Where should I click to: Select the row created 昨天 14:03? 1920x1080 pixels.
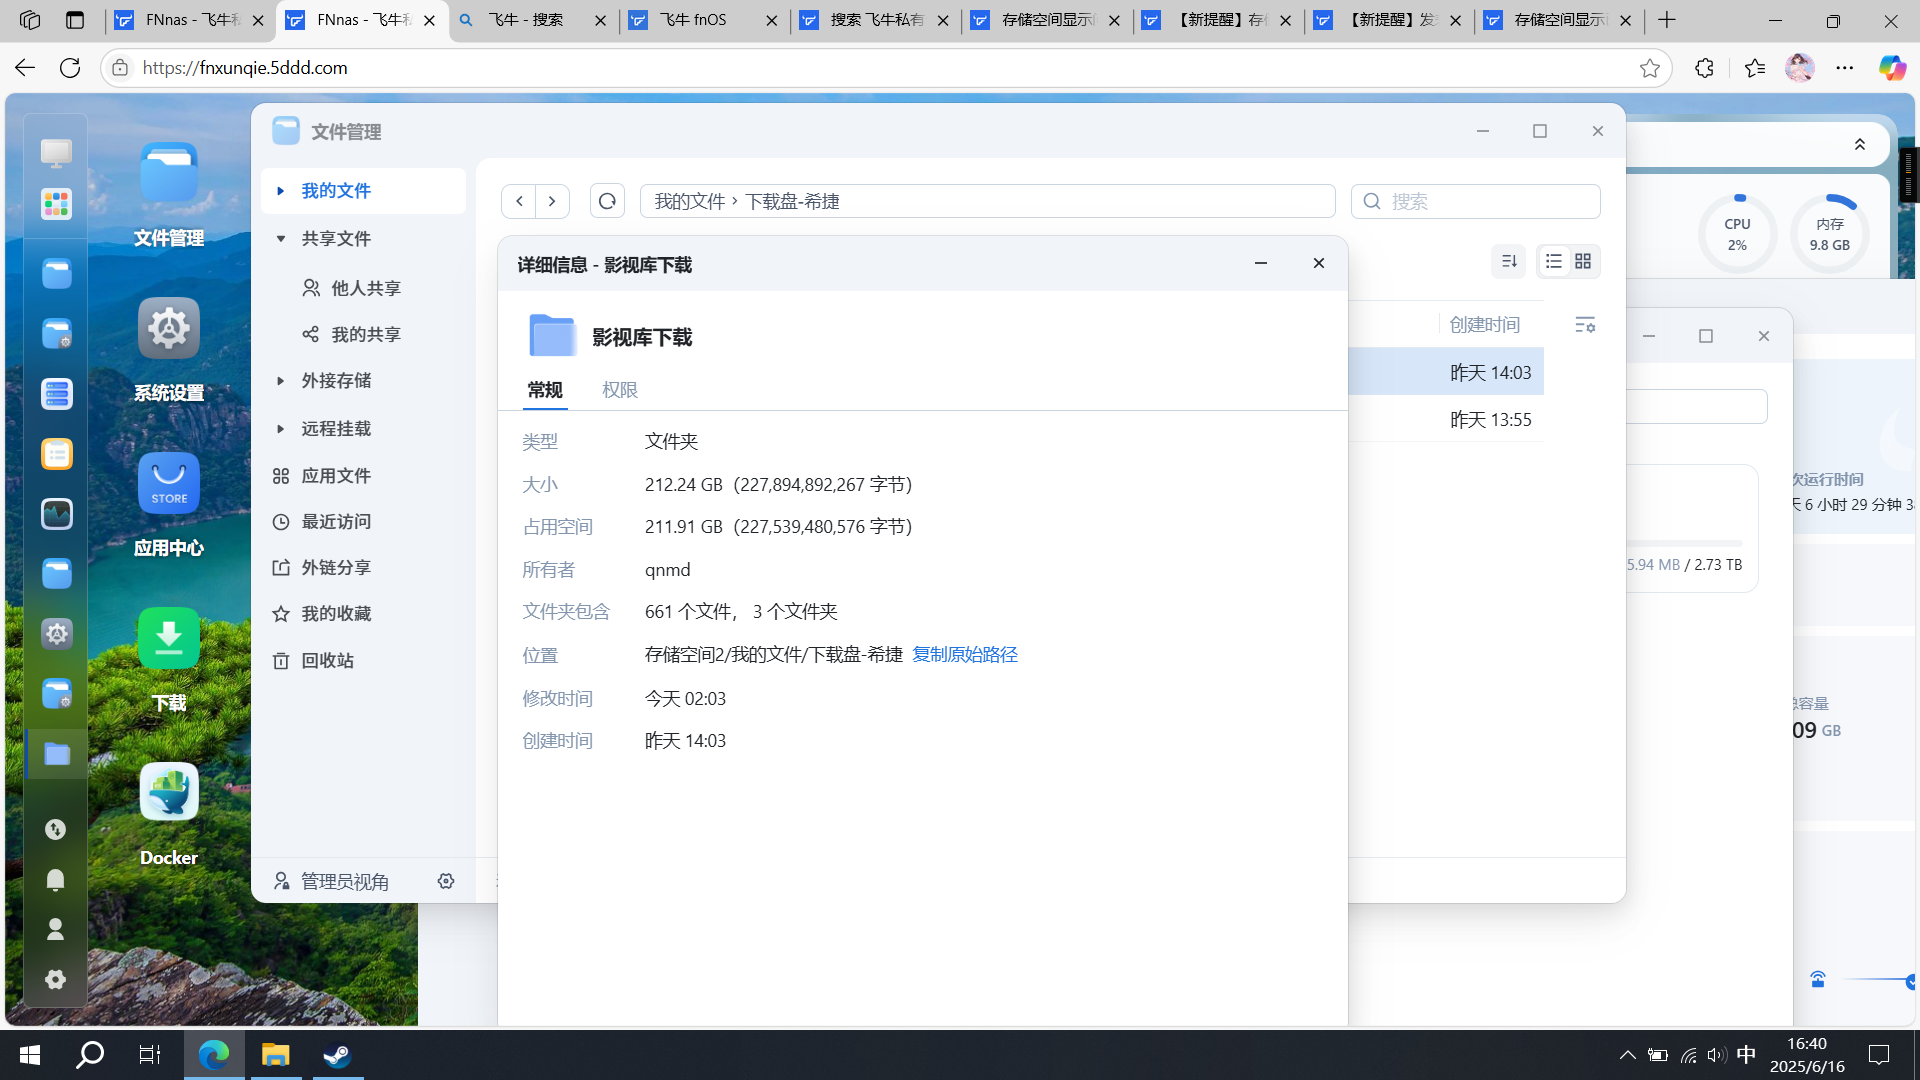point(1446,372)
